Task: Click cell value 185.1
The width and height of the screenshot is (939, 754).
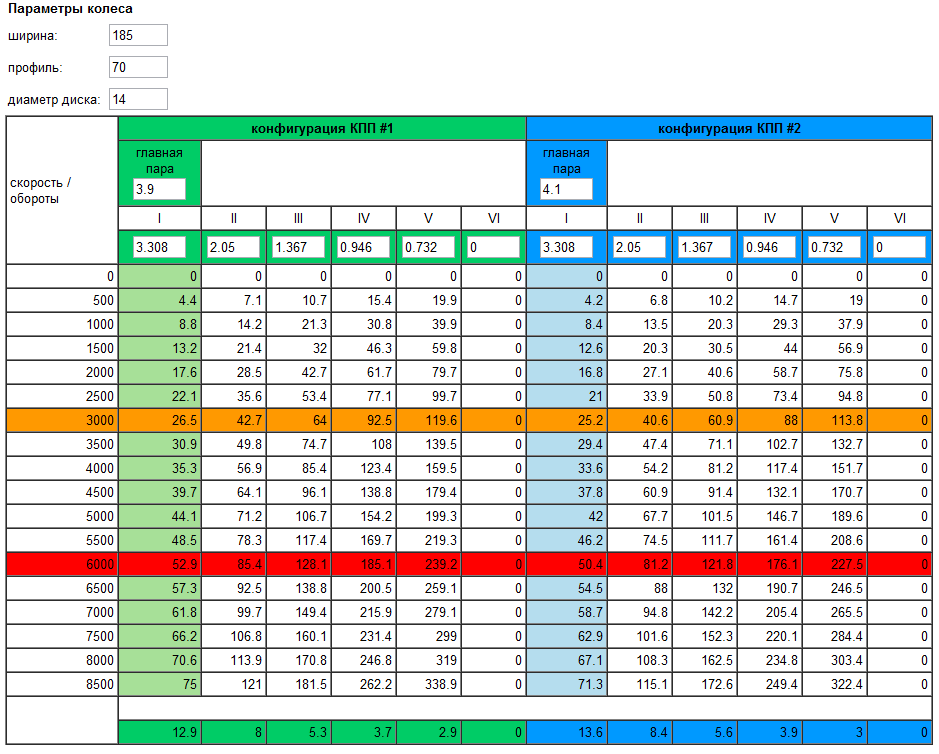Action: [364, 564]
